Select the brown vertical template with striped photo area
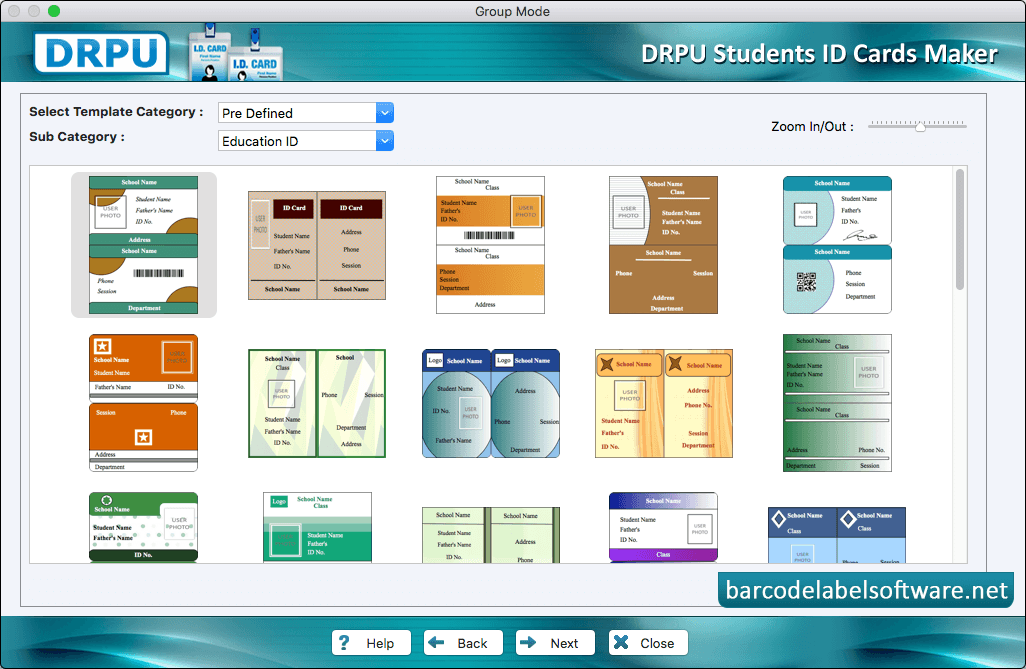1026x669 pixels. point(663,245)
